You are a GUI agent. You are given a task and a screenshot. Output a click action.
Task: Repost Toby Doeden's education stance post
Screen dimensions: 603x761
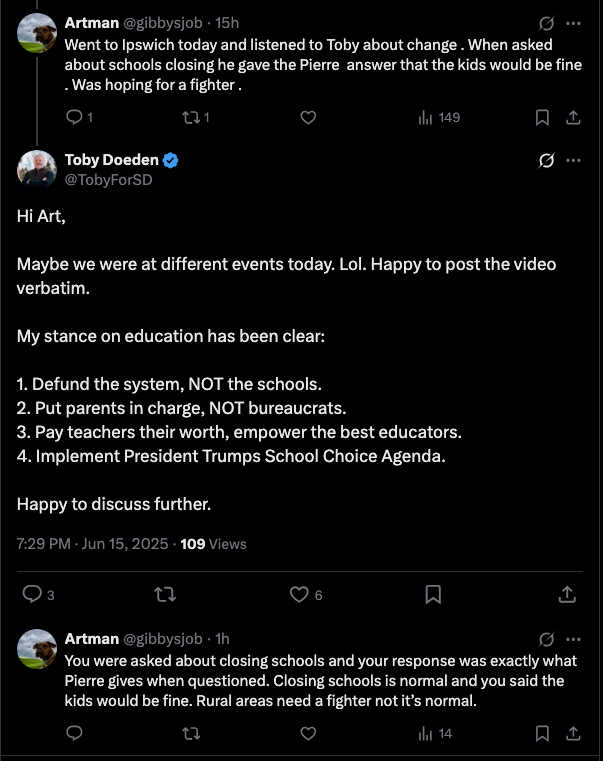[x=165, y=595]
